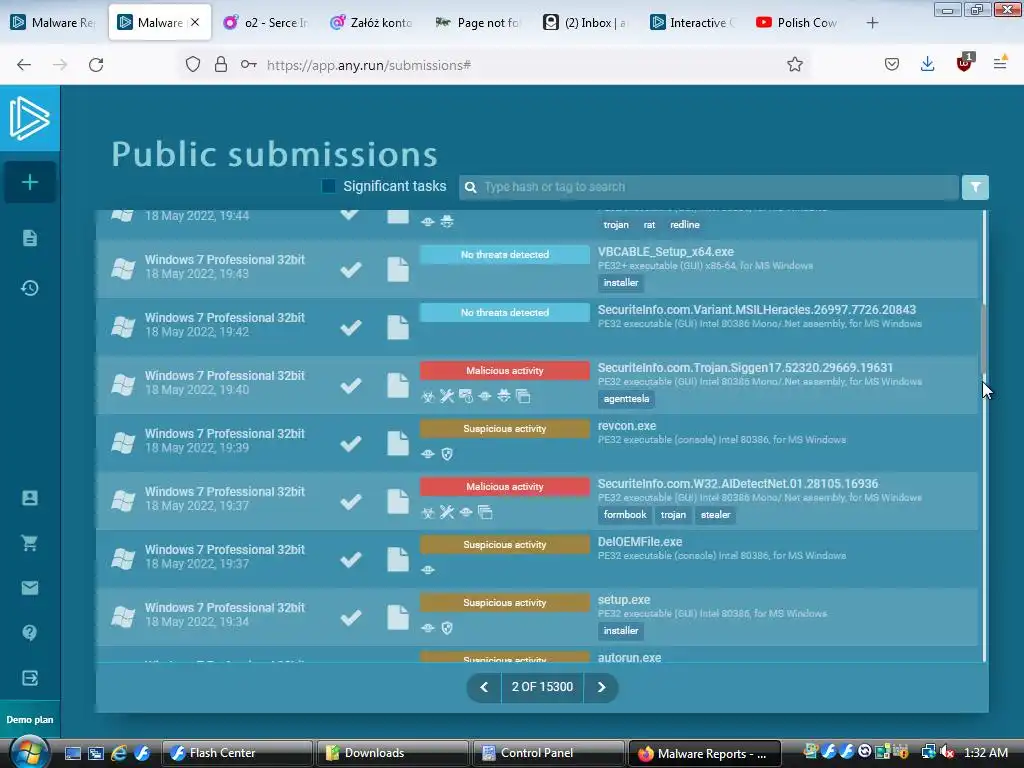The width and height of the screenshot is (1024, 768).
Task: Open Flash Center from the taskbar
Action: 236,753
